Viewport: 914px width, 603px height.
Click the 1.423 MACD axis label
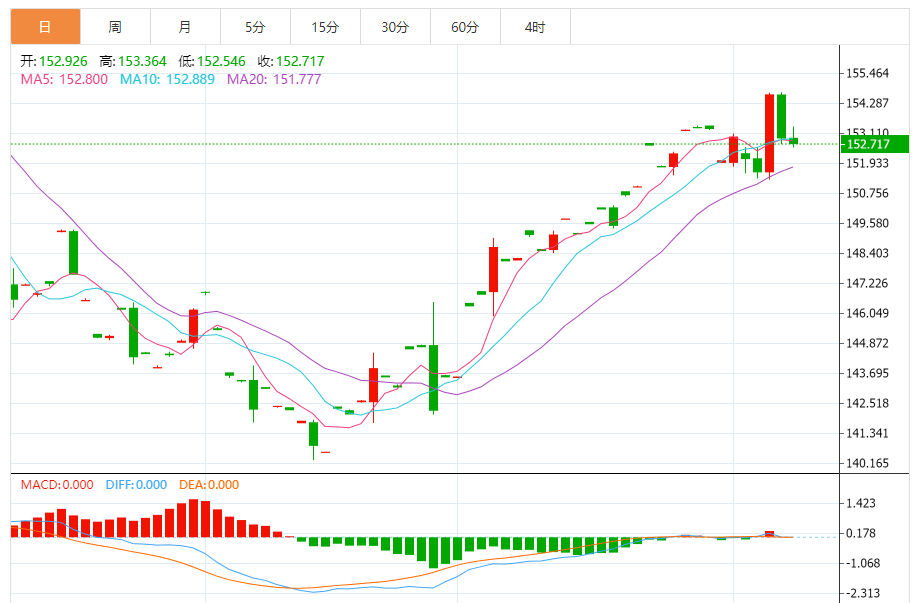[x=861, y=503]
